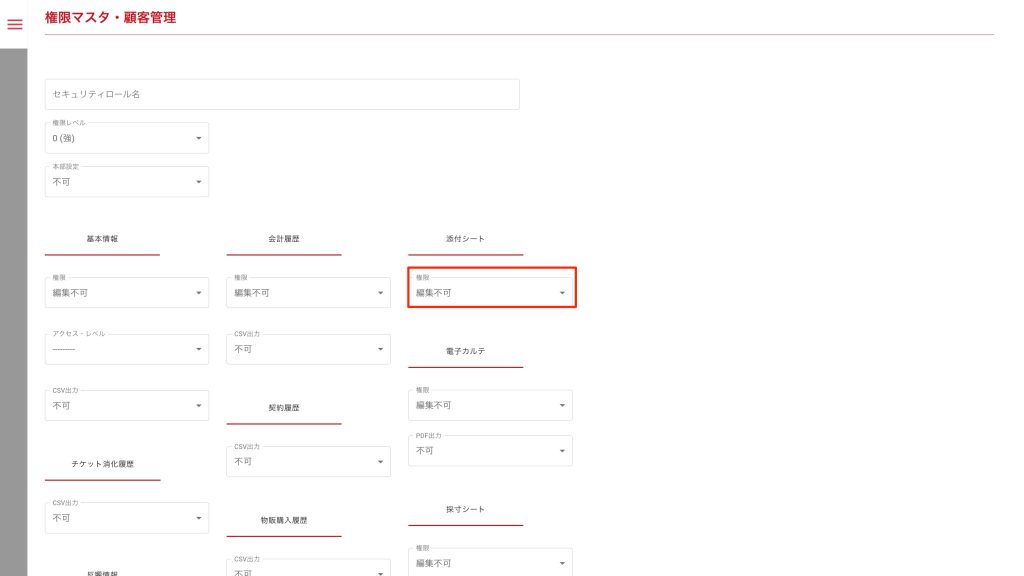Screen dimensions: 1024x576
Task: Select the 添付シート section heading
Action: coord(465,240)
